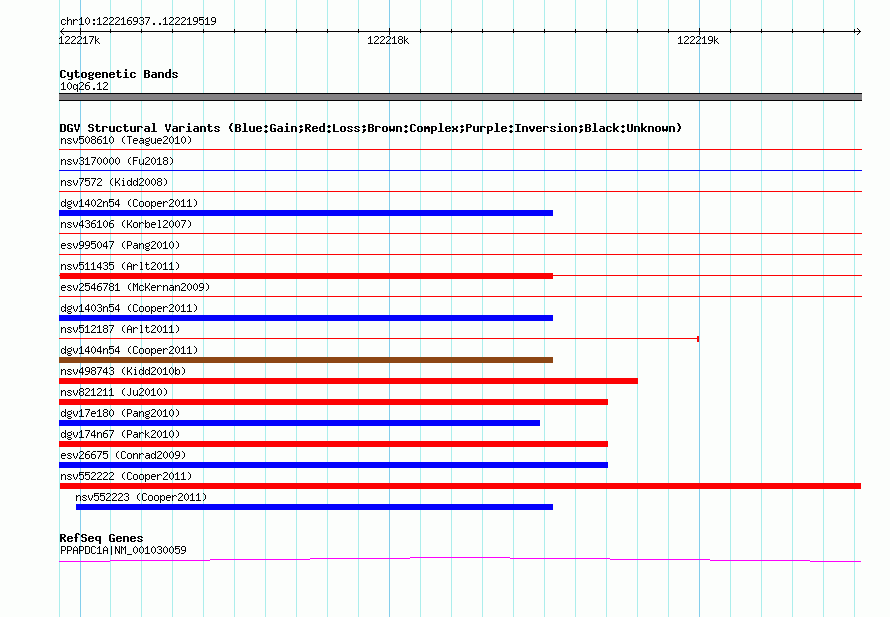
Task: Click the thin blue nsv3170000 line
Action: pyautogui.click(x=460, y=171)
